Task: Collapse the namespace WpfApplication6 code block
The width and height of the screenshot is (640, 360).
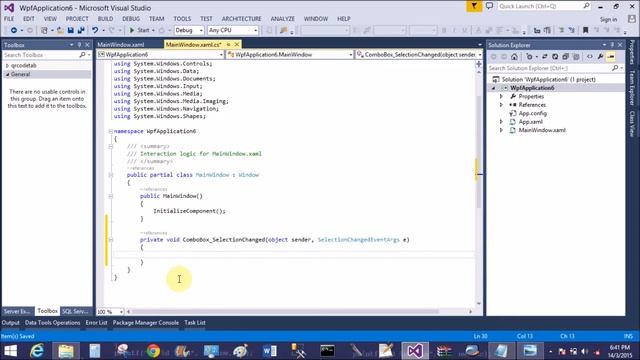Action: (111, 131)
